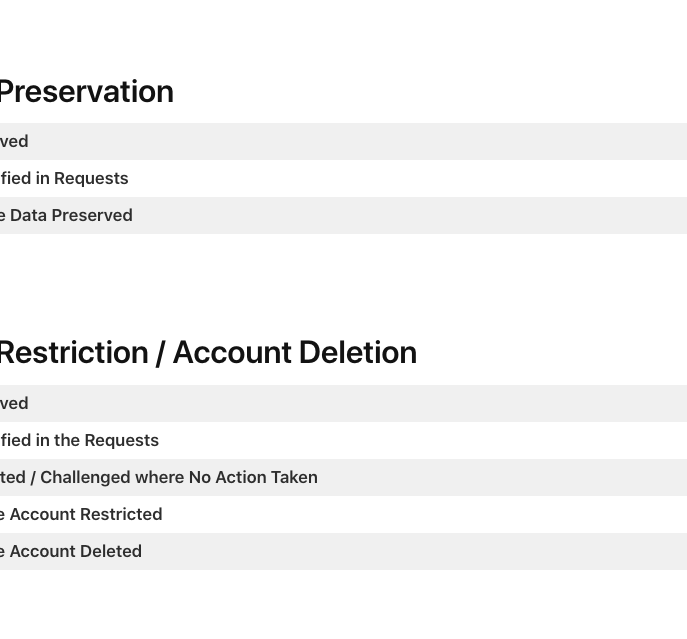Select the Account Deleted row
Image resolution: width=687 pixels, height=639 pixels.
[71, 552]
